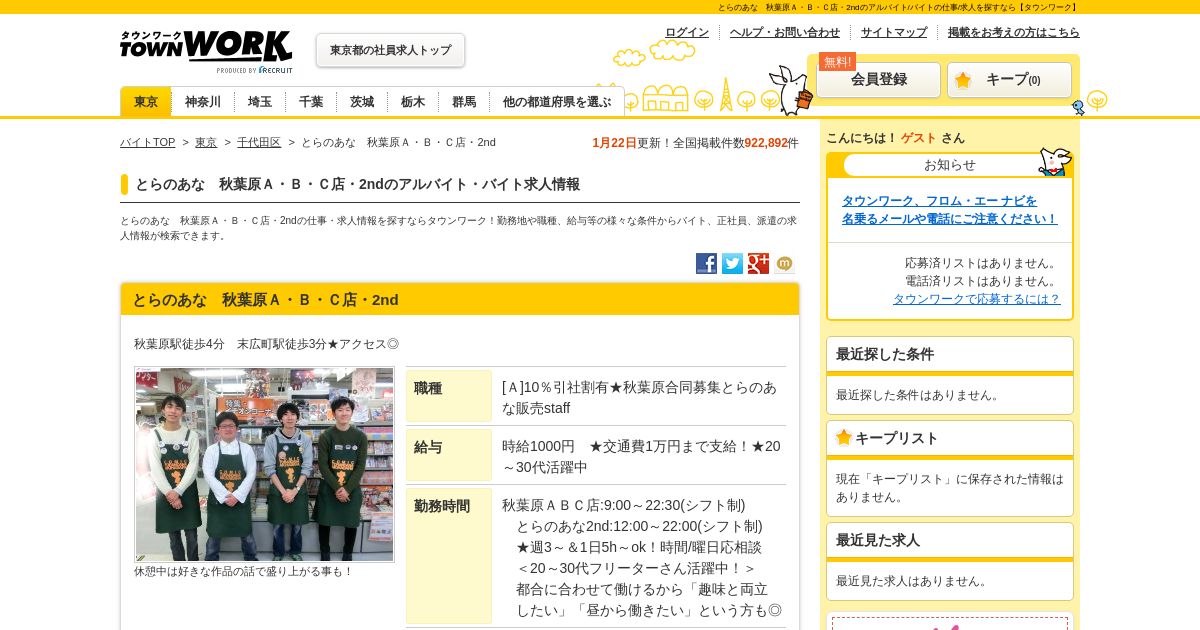Screen dimensions: 1200x630
Task: Open サイトマップ link
Action: tap(894, 32)
